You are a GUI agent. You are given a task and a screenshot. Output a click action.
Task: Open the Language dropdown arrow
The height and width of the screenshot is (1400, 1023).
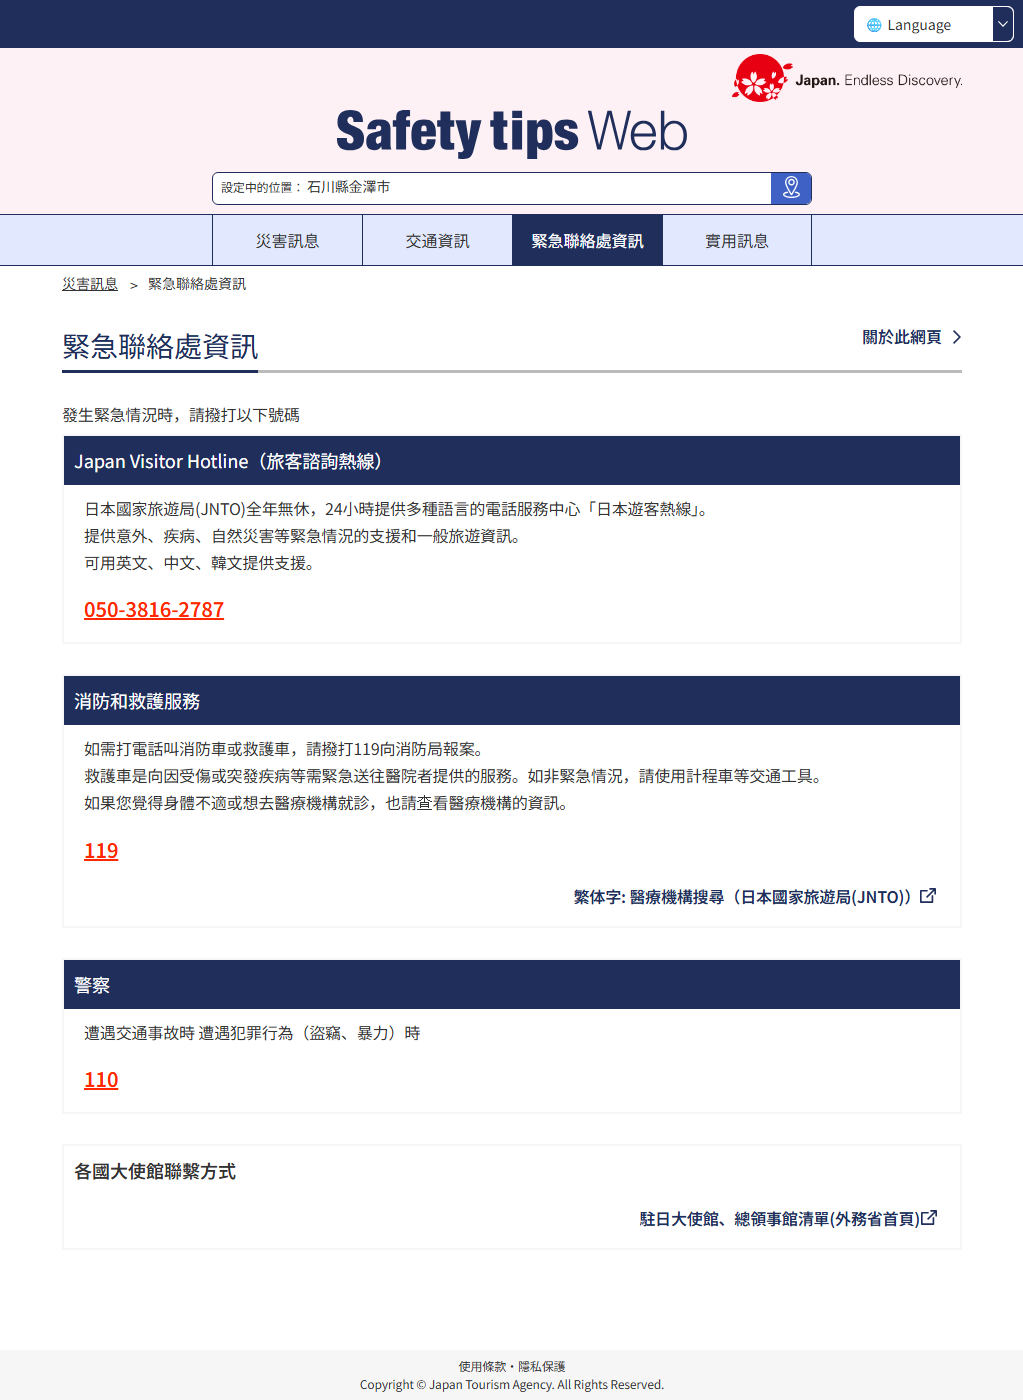1002,25
